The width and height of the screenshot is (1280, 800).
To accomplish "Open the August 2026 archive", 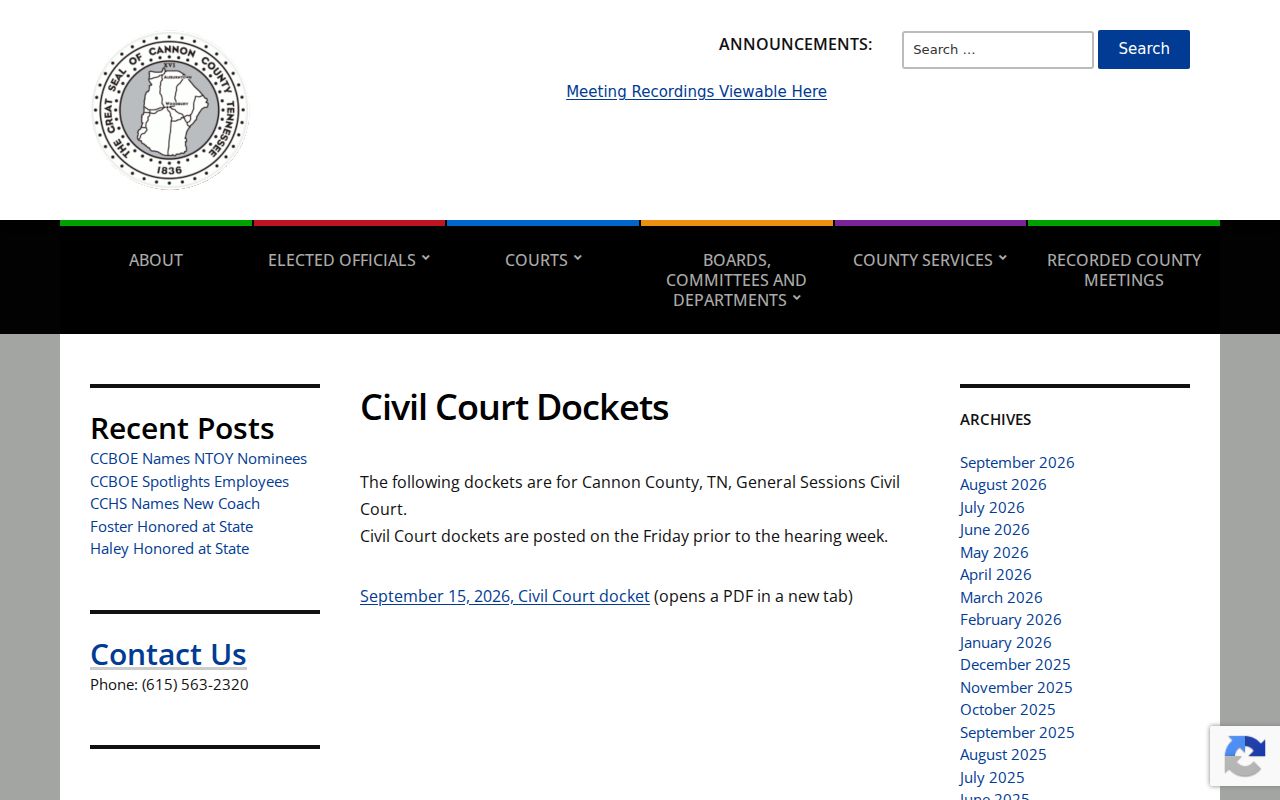I will [1003, 485].
